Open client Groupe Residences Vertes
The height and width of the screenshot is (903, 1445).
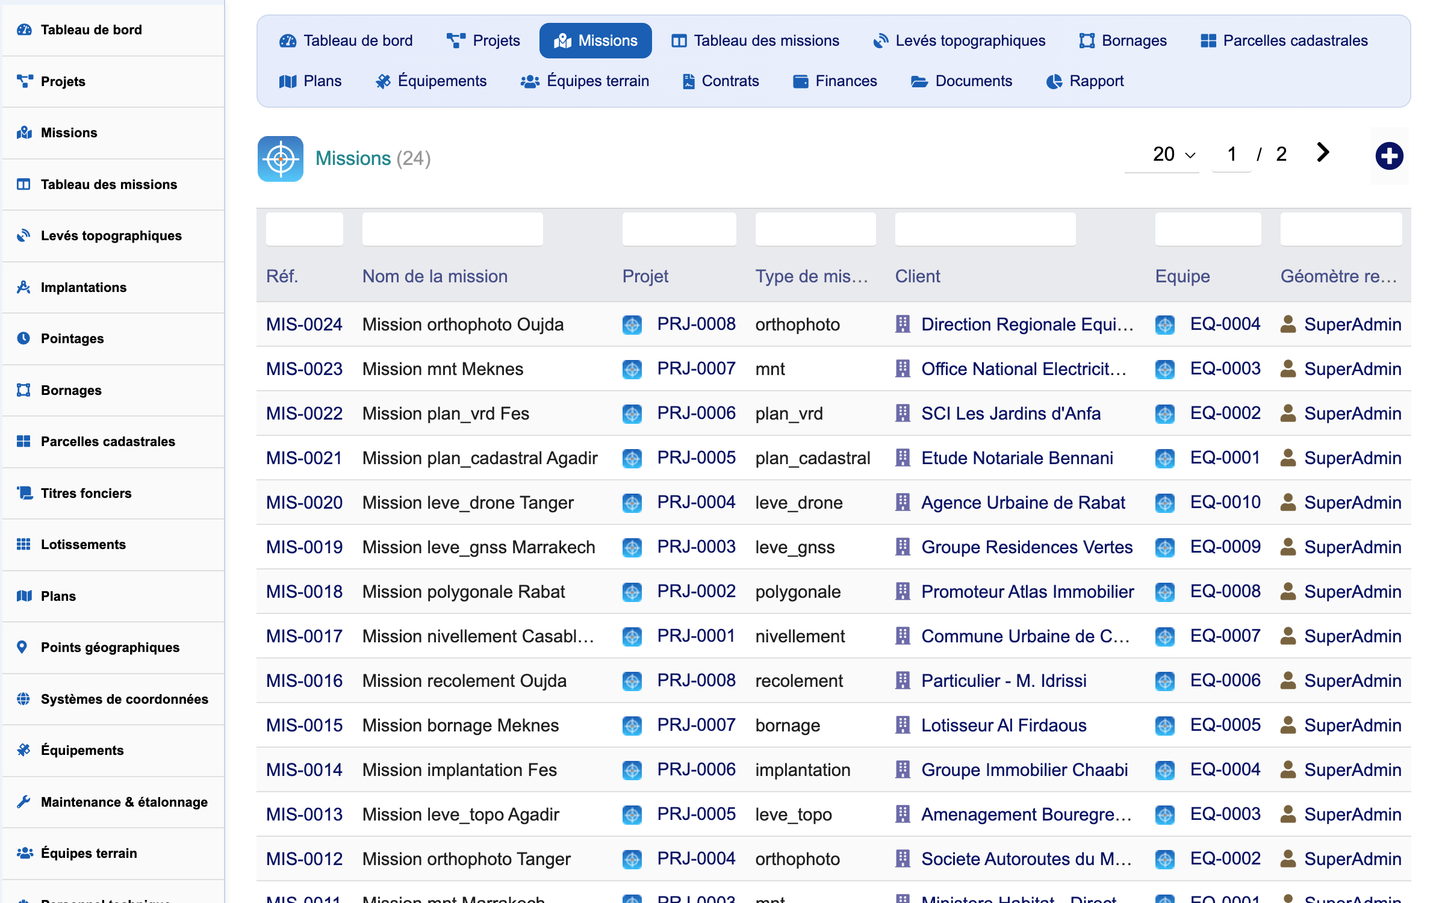click(1027, 547)
